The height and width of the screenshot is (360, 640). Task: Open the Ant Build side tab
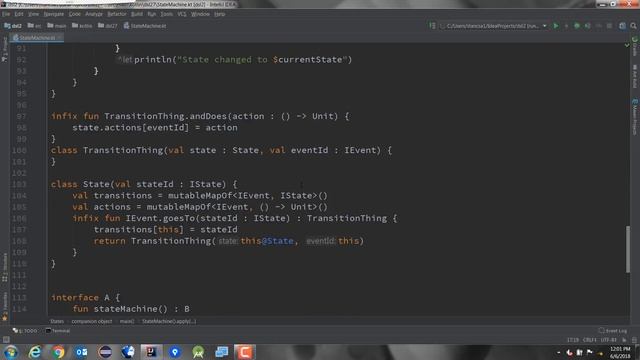(x=635, y=76)
